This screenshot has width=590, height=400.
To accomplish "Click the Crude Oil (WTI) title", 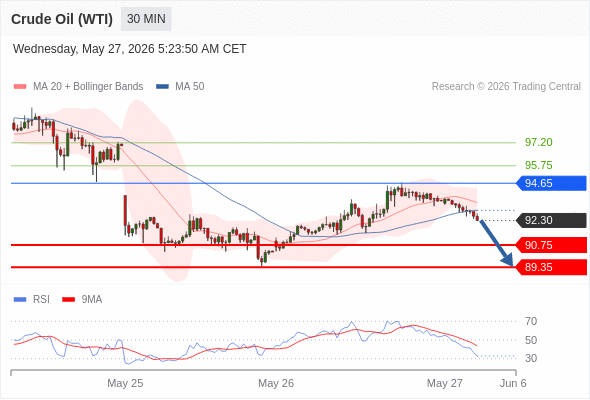I will [62, 19].
